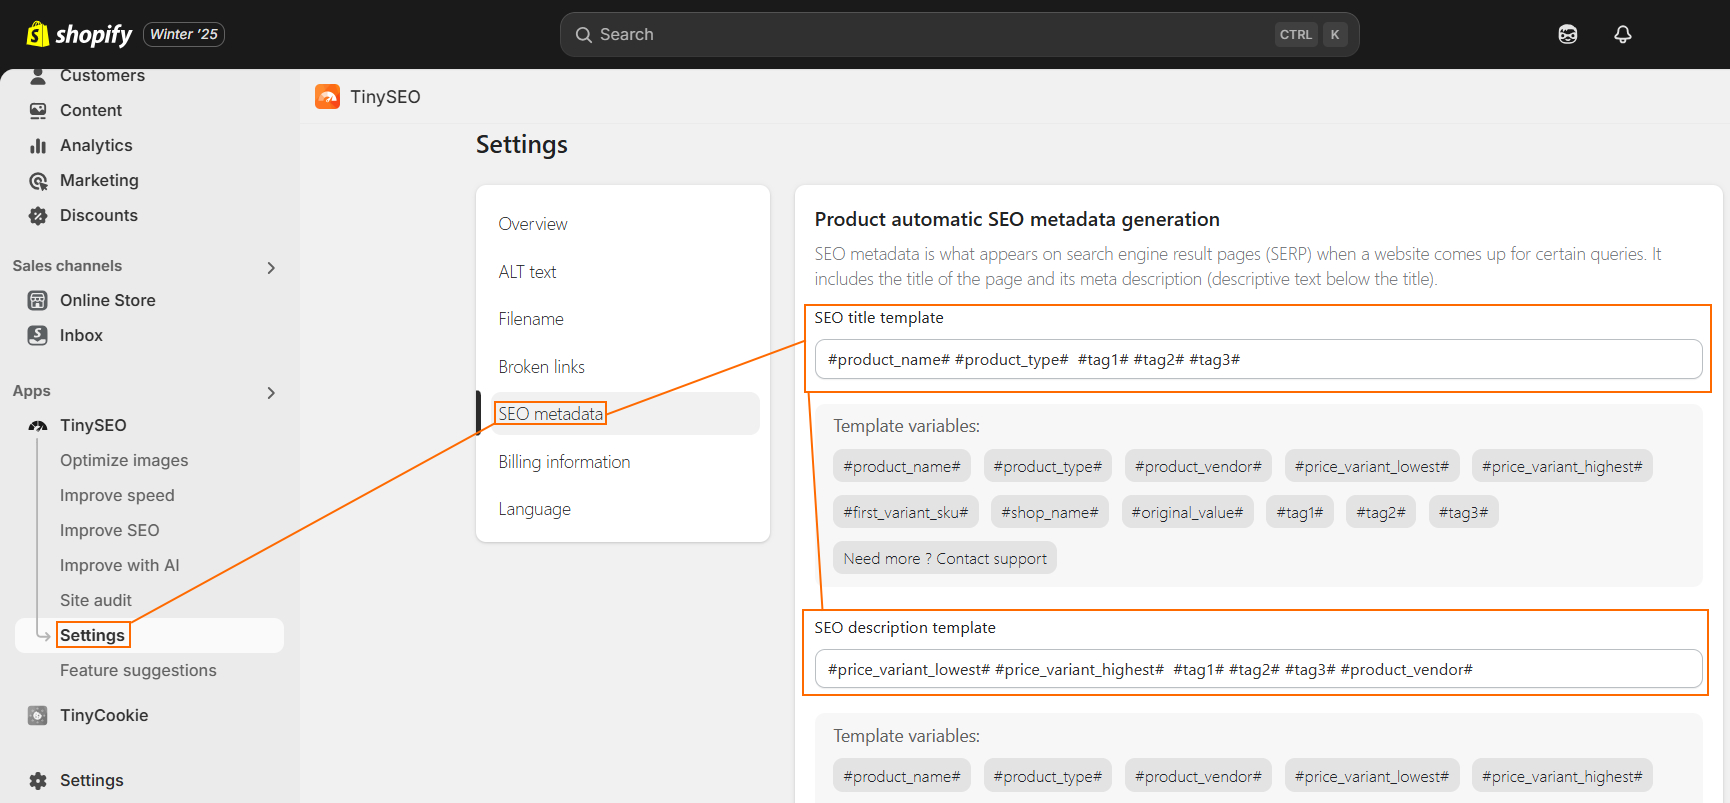This screenshot has height=803, width=1730.
Task: Insert #product_type# in description variables
Action: 1048,776
